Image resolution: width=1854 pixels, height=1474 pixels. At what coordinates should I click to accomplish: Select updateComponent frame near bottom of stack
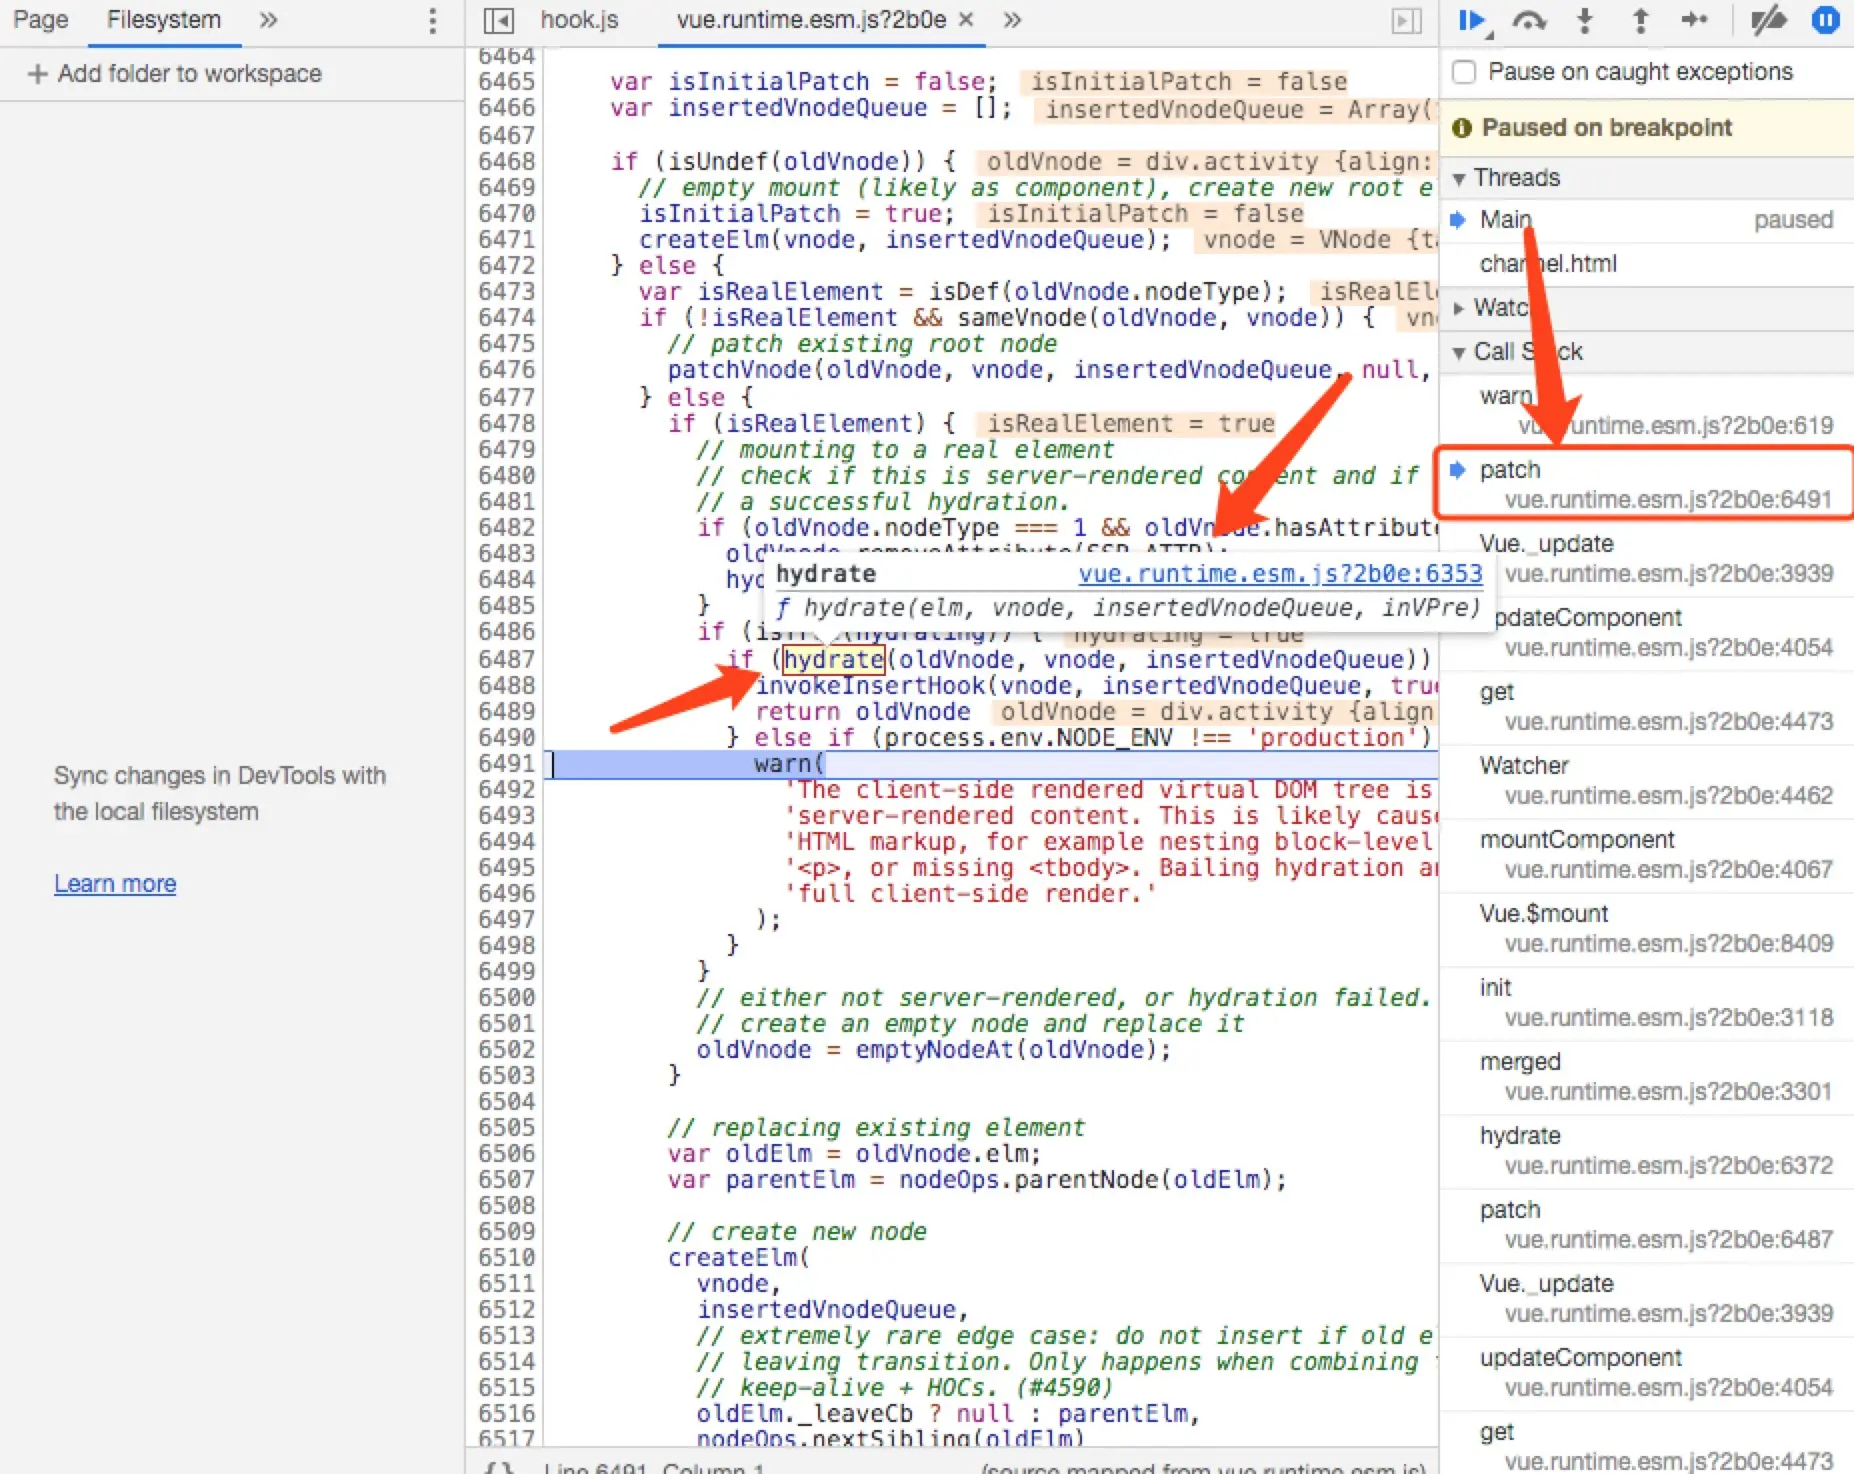click(1646, 1372)
